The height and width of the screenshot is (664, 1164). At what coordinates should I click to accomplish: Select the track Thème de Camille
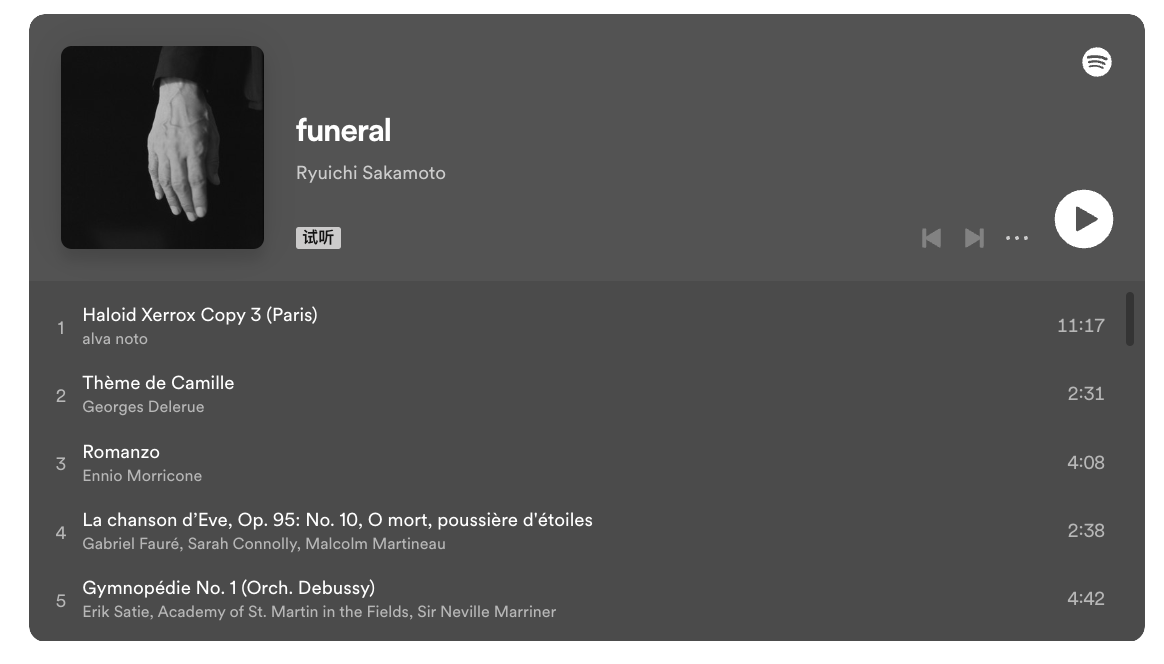click(158, 383)
